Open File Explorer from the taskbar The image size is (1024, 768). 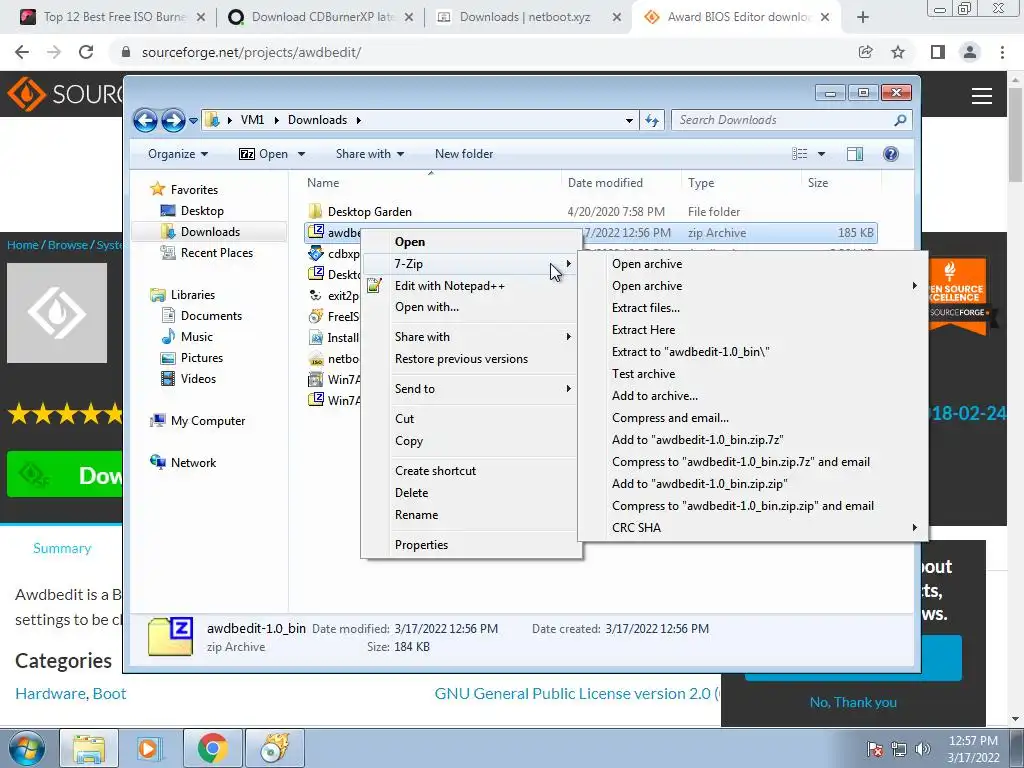coord(89,748)
